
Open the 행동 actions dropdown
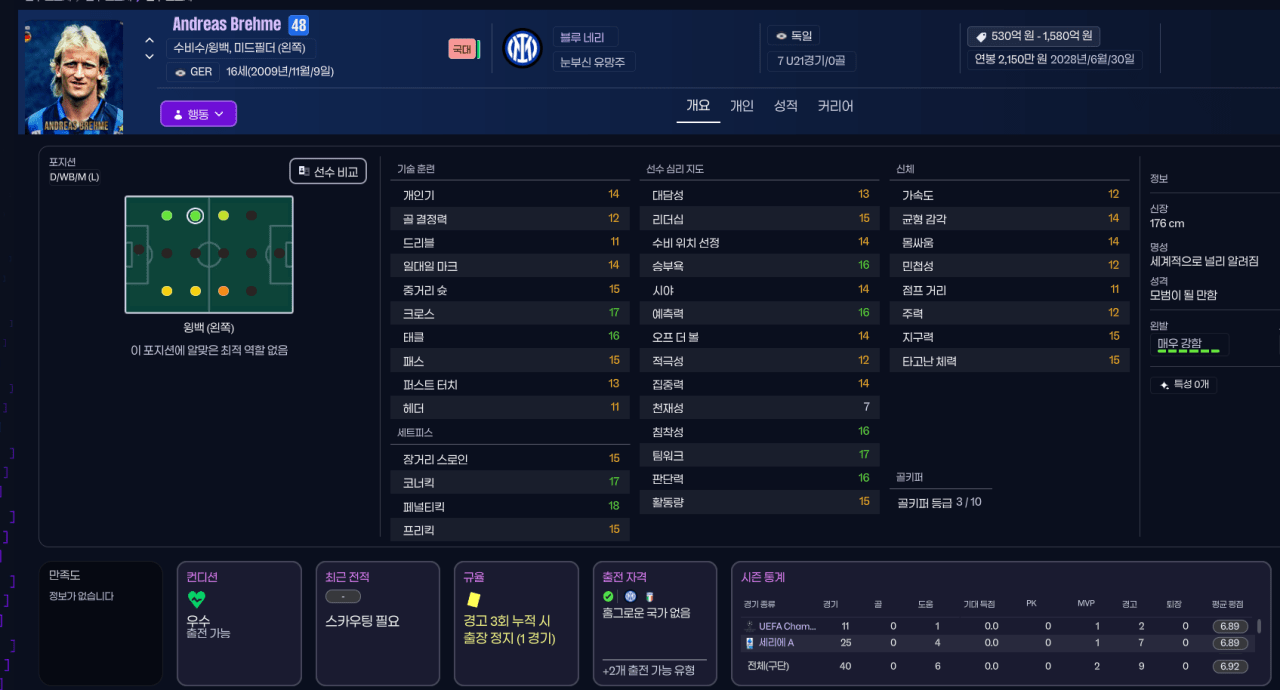point(198,114)
